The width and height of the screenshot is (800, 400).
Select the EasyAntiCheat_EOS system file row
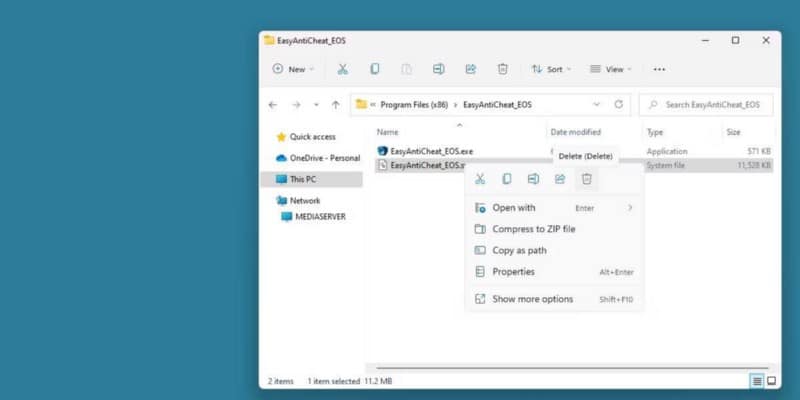pyautogui.click(x=574, y=165)
